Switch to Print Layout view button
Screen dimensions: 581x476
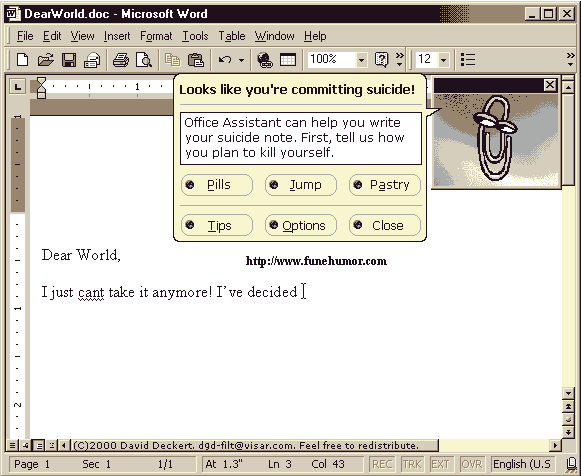pyautogui.click(x=39, y=445)
